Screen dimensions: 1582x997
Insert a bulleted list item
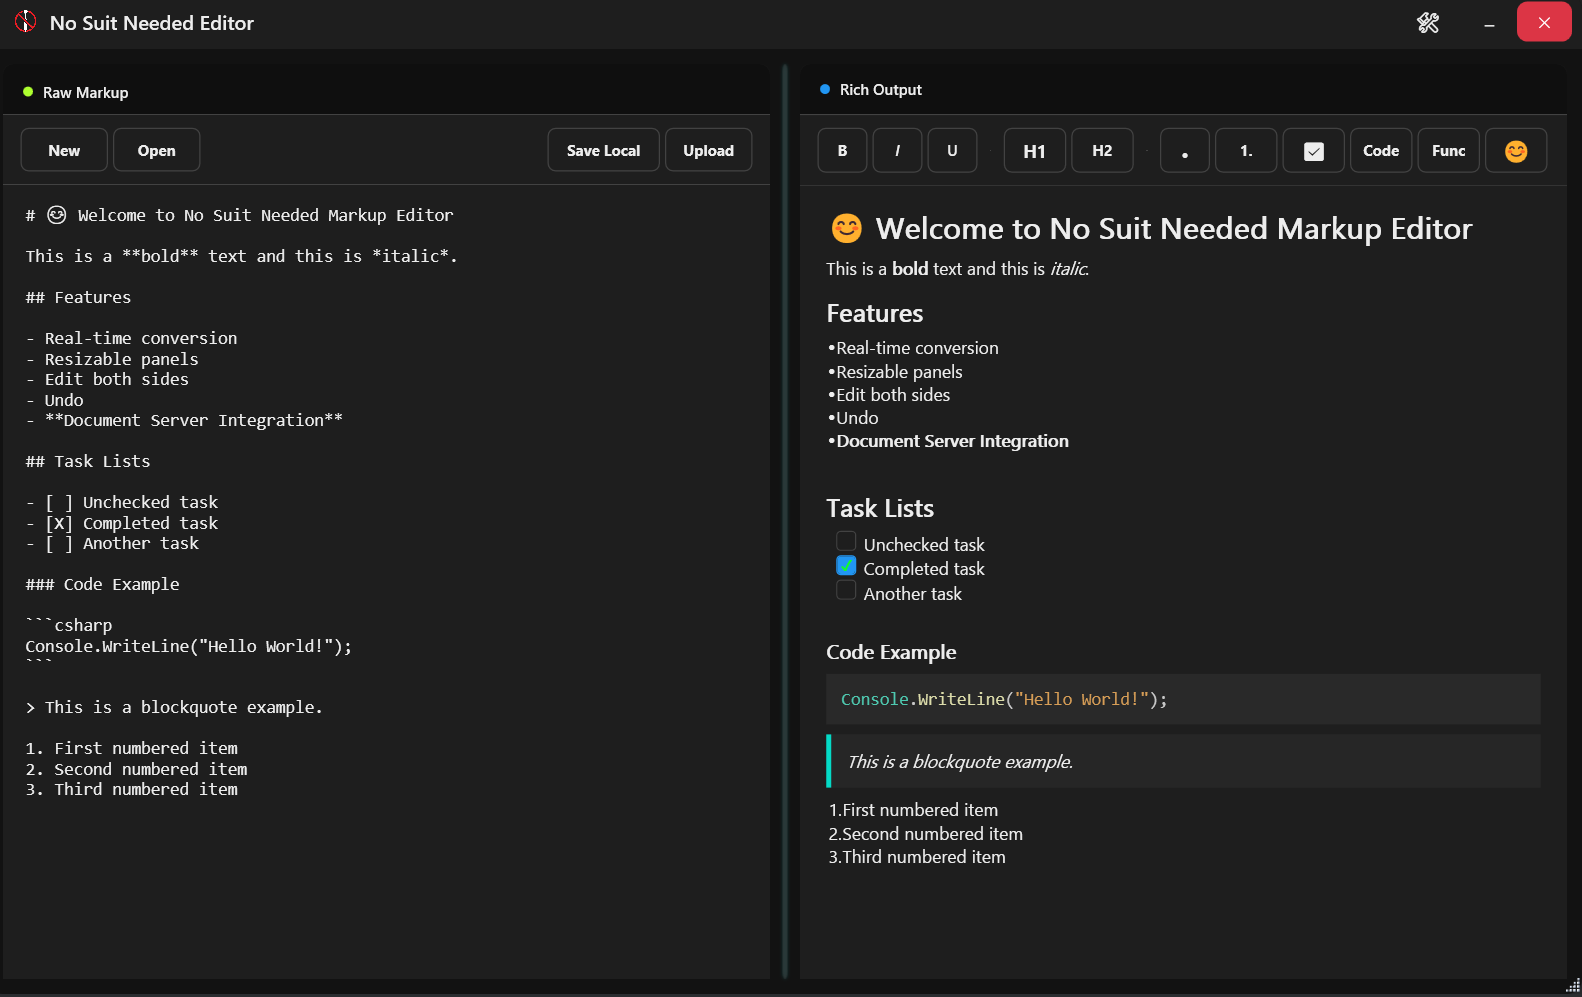click(1184, 150)
